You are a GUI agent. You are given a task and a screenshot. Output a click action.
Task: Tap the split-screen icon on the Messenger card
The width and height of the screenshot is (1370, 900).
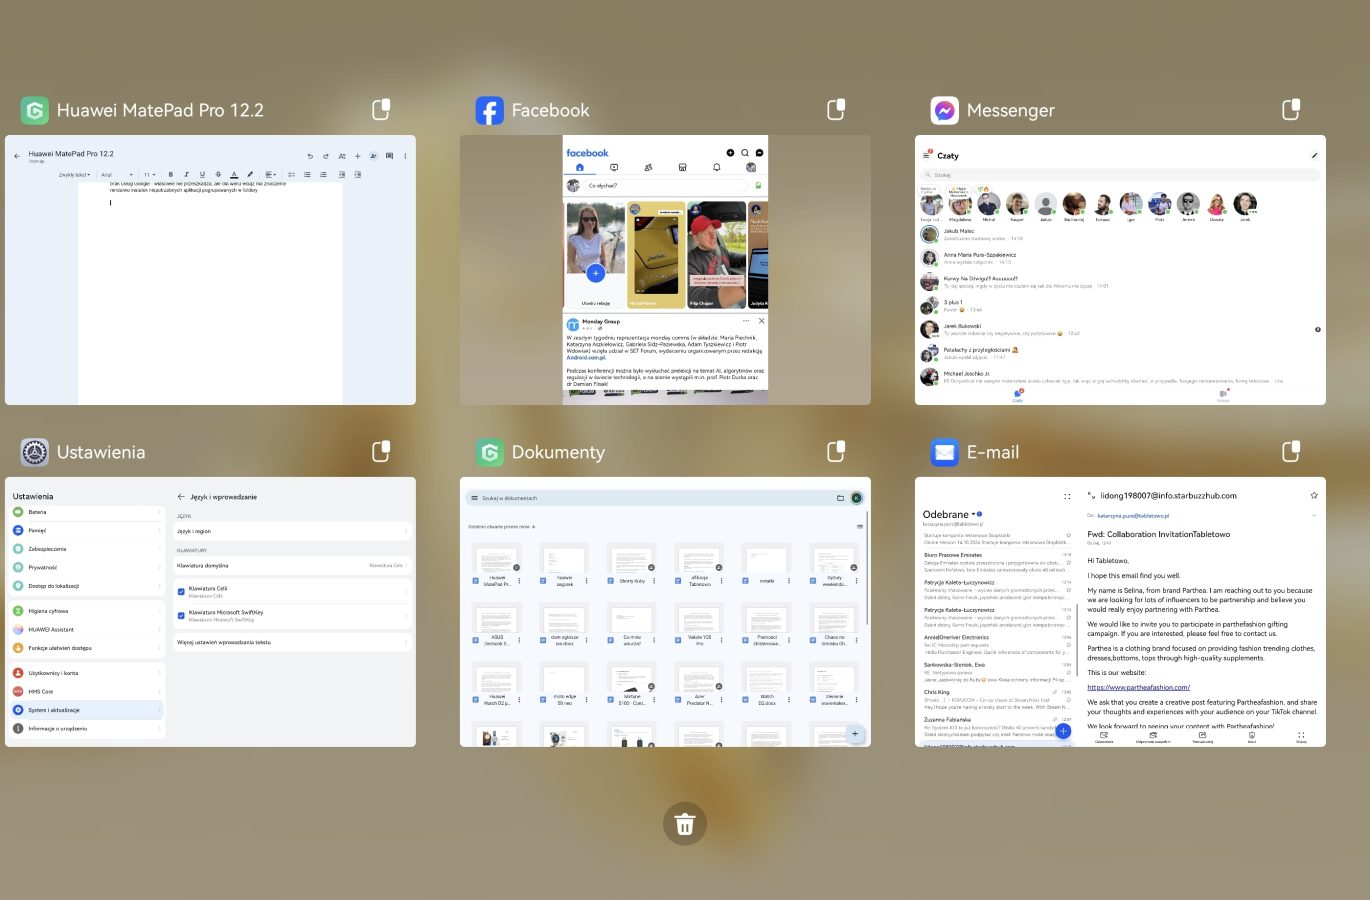click(x=1291, y=110)
